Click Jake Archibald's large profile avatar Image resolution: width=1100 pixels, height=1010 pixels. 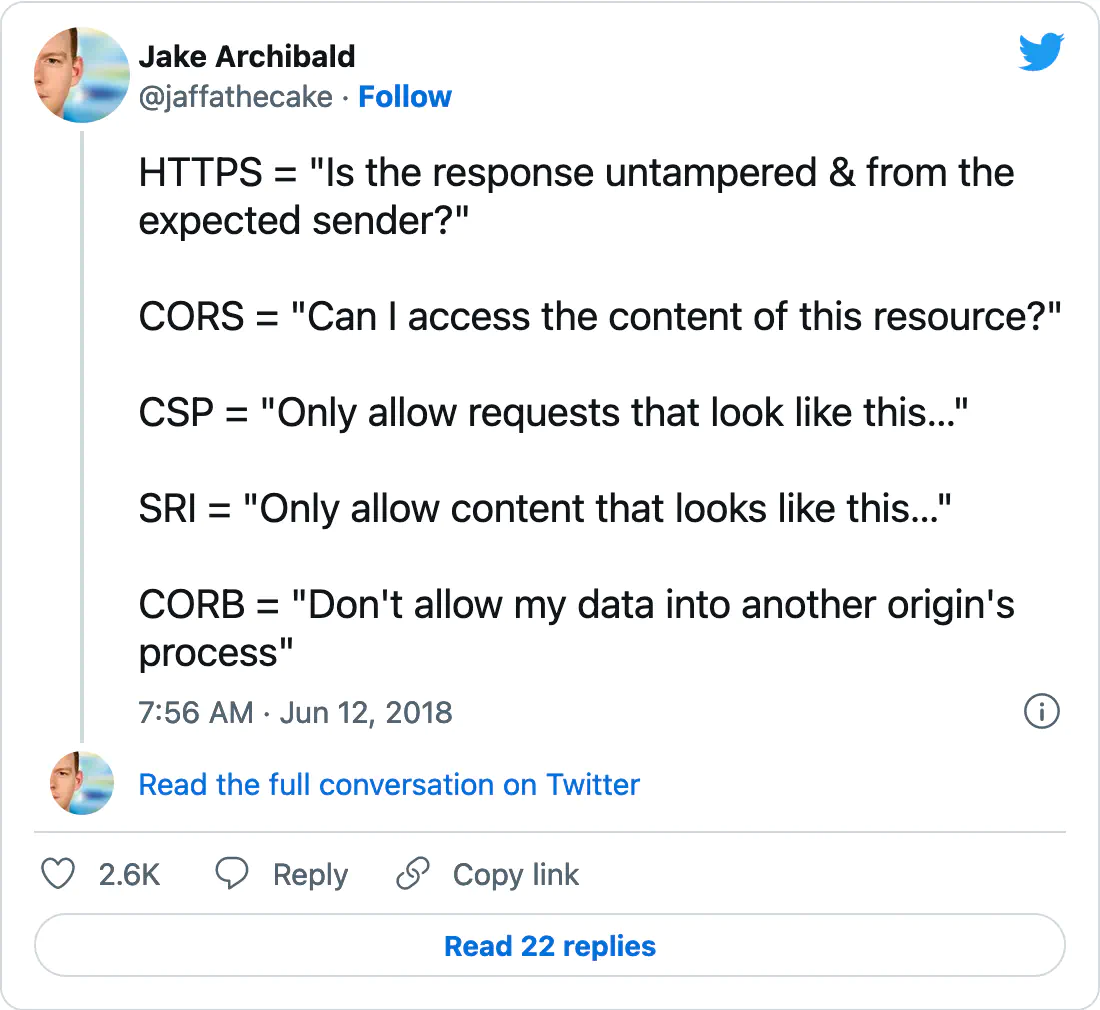coord(81,75)
